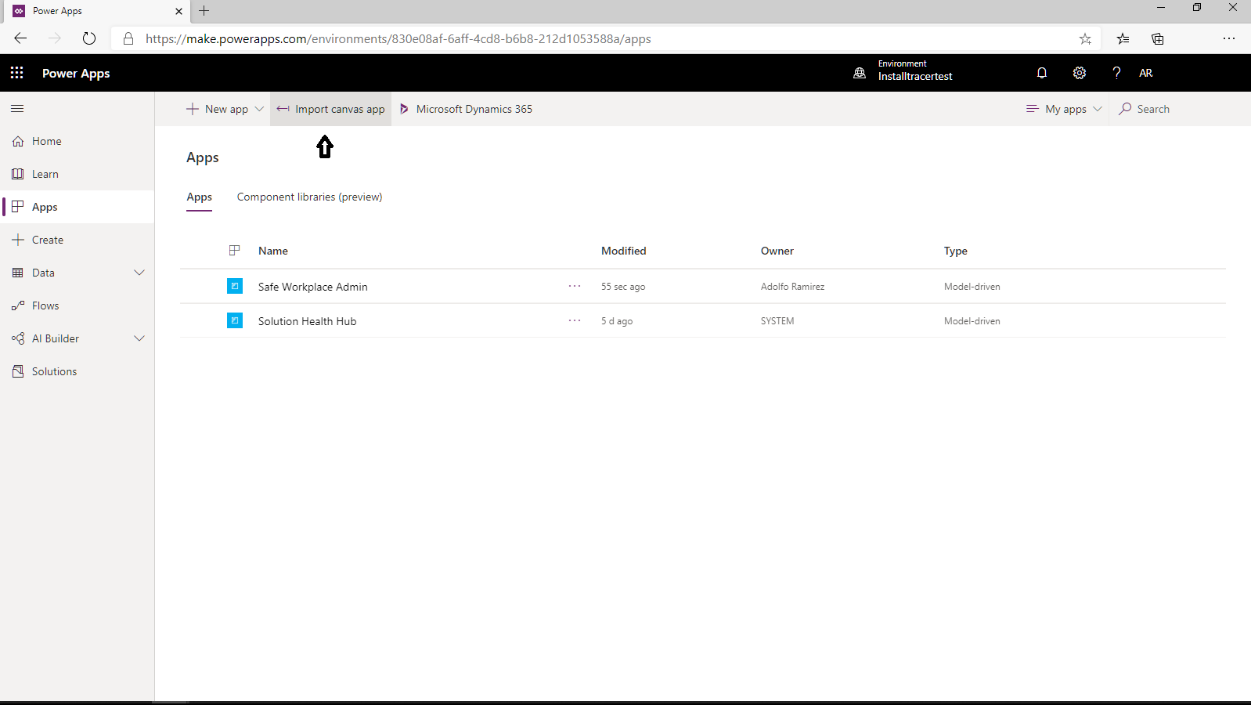Click the '55 sec ago' modified cell
The width and height of the screenshot is (1251, 705).
623,287
